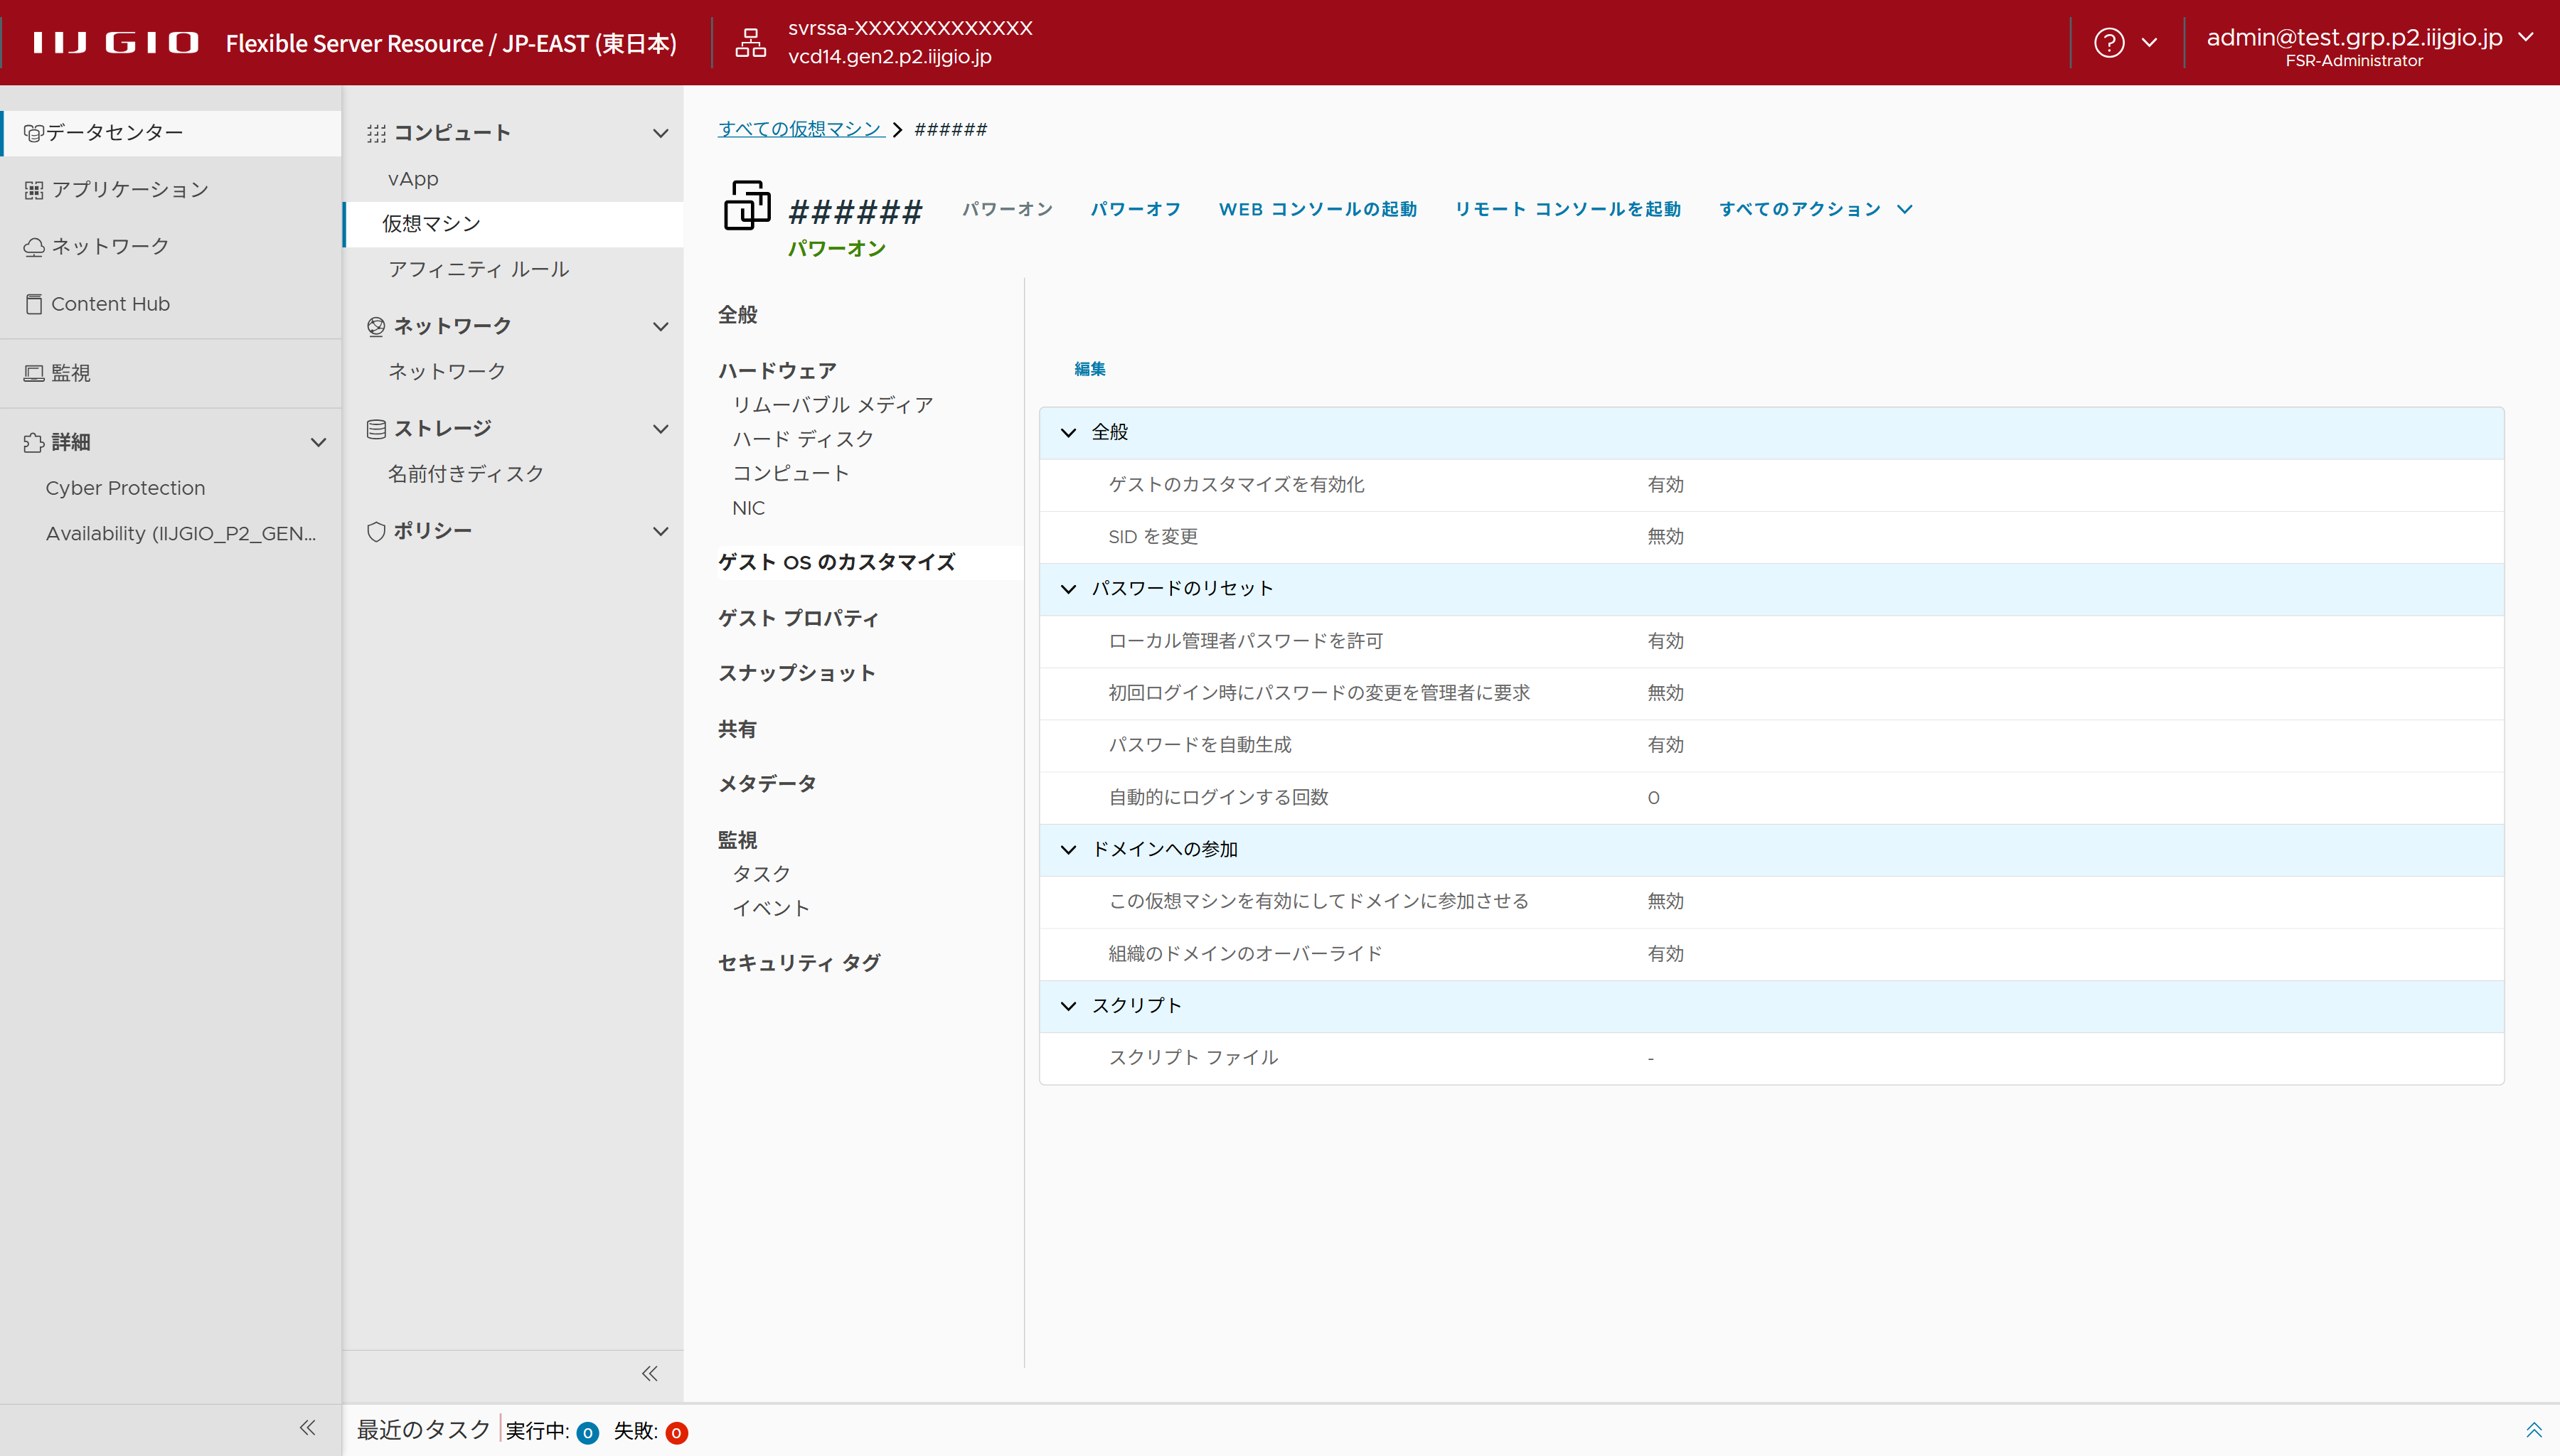The width and height of the screenshot is (2560, 1456).
Task: Collapse the leftmost sidebar with double chevron
Action: tap(307, 1428)
